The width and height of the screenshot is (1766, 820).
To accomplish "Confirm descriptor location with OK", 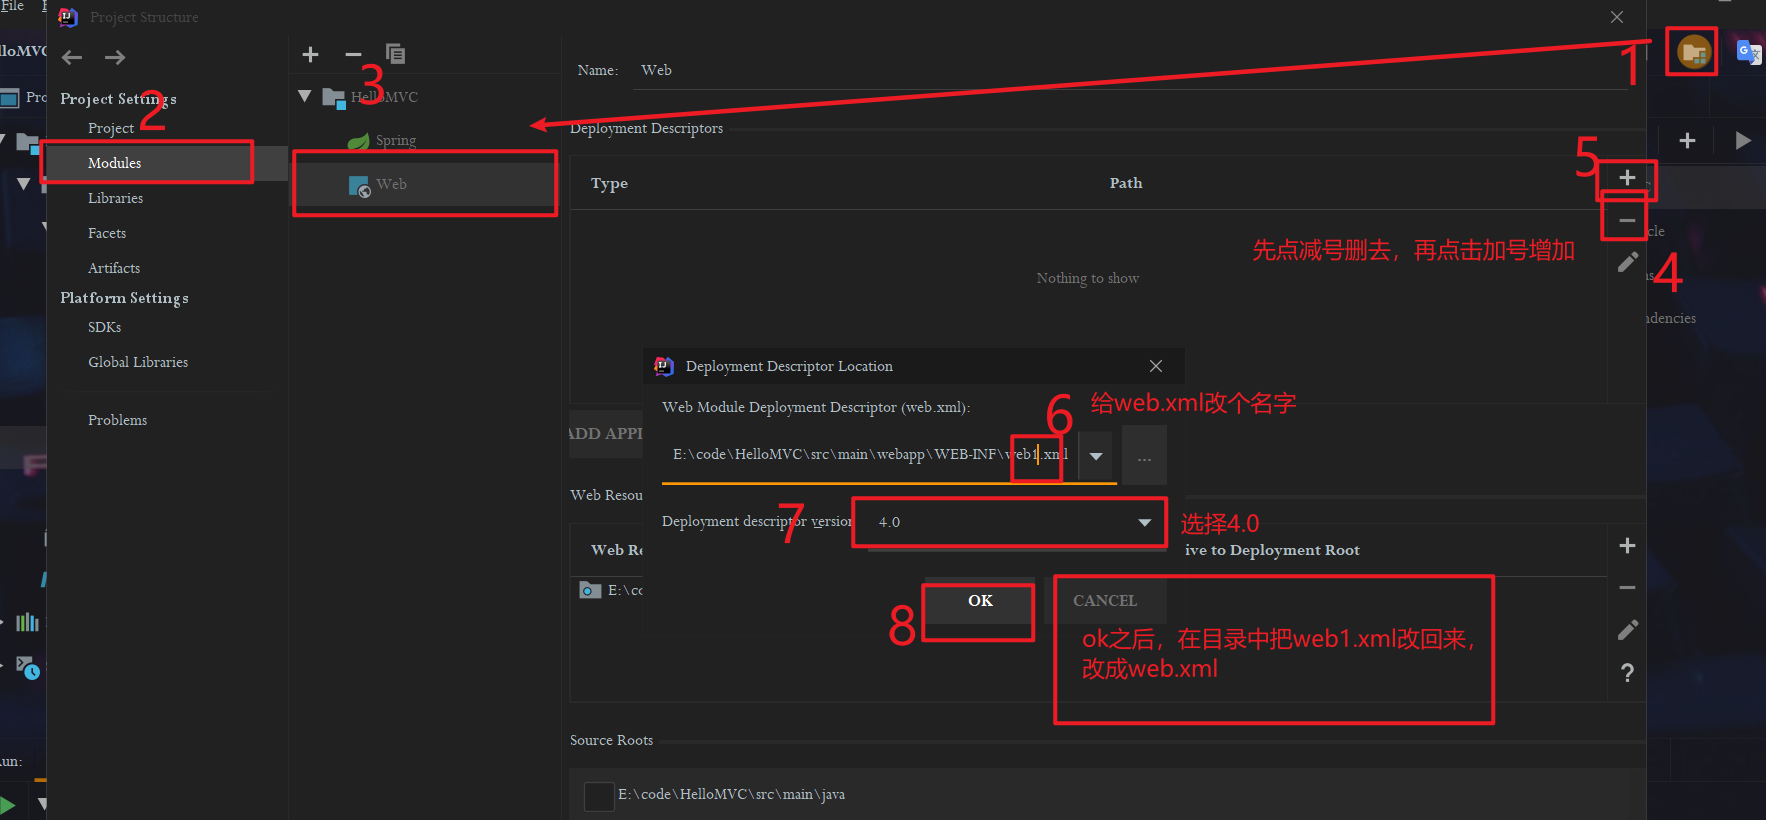I will [x=980, y=601].
